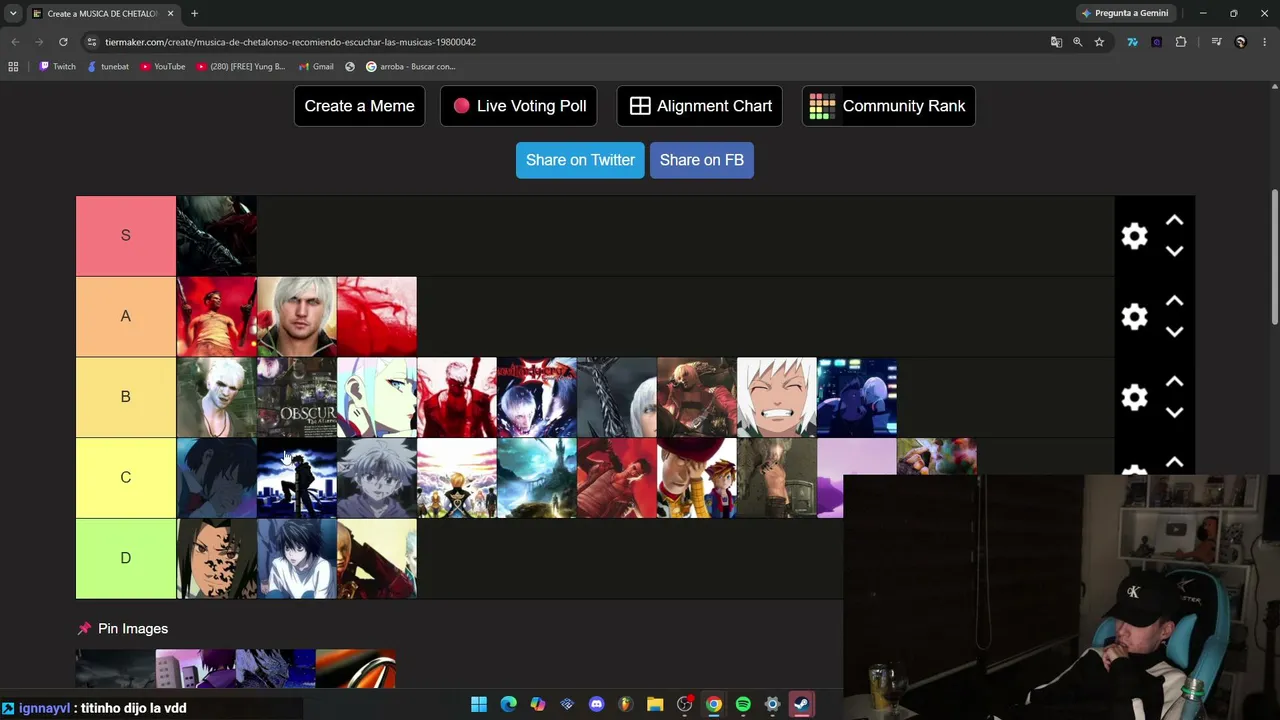Open FL Studio from the taskbar
The width and height of the screenshot is (1280, 720).
coord(626,704)
